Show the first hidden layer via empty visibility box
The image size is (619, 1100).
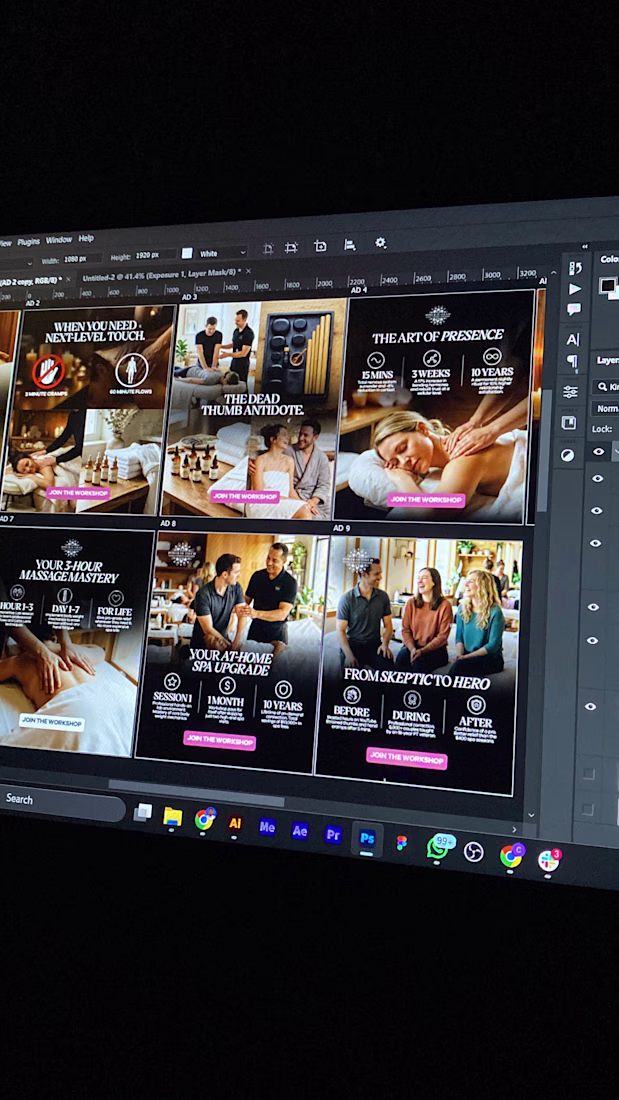click(589, 773)
